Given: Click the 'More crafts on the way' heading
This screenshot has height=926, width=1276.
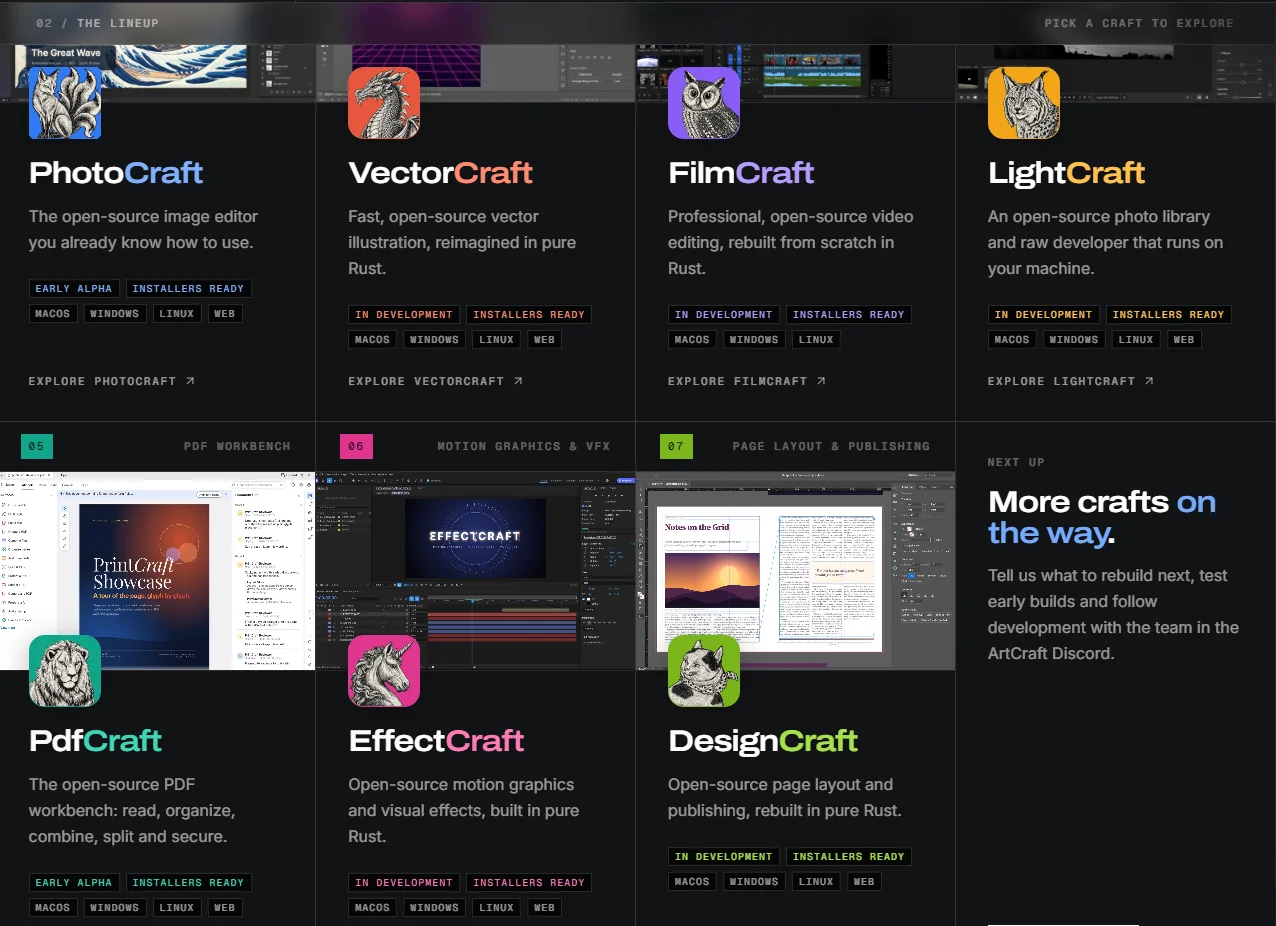Looking at the screenshot, I should 1102,517.
